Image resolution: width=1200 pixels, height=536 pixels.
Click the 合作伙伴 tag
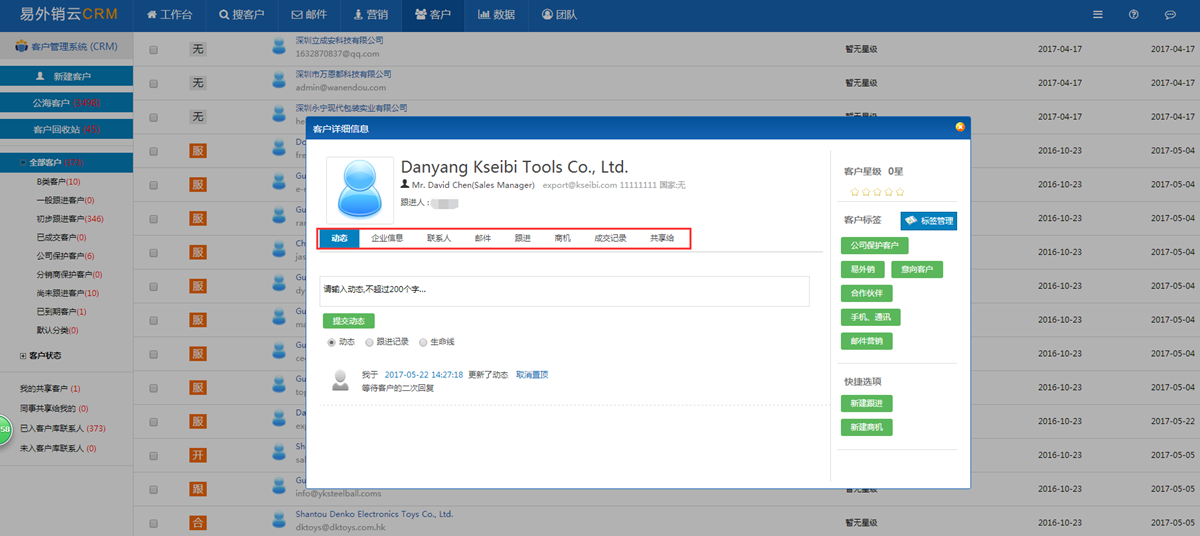pos(867,293)
